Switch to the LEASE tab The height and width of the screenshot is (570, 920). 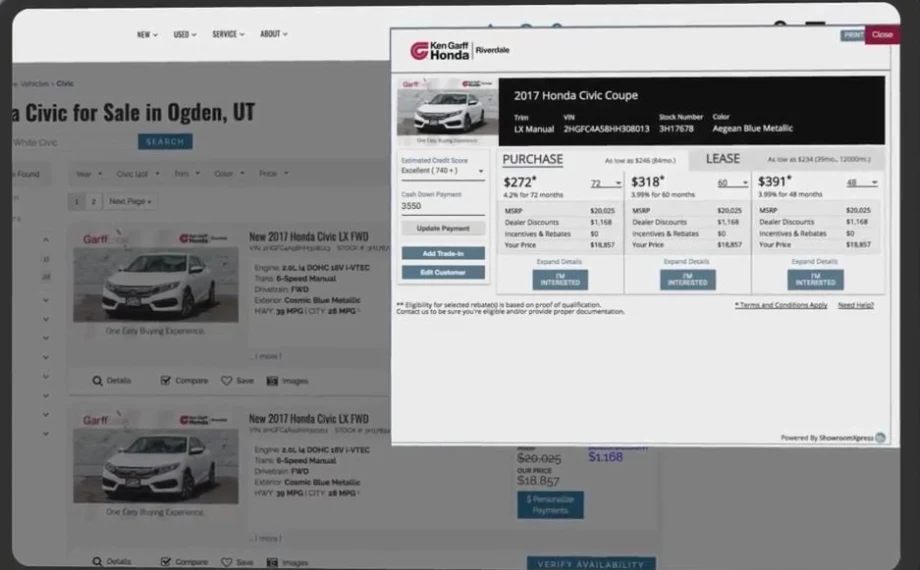click(x=722, y=158)
